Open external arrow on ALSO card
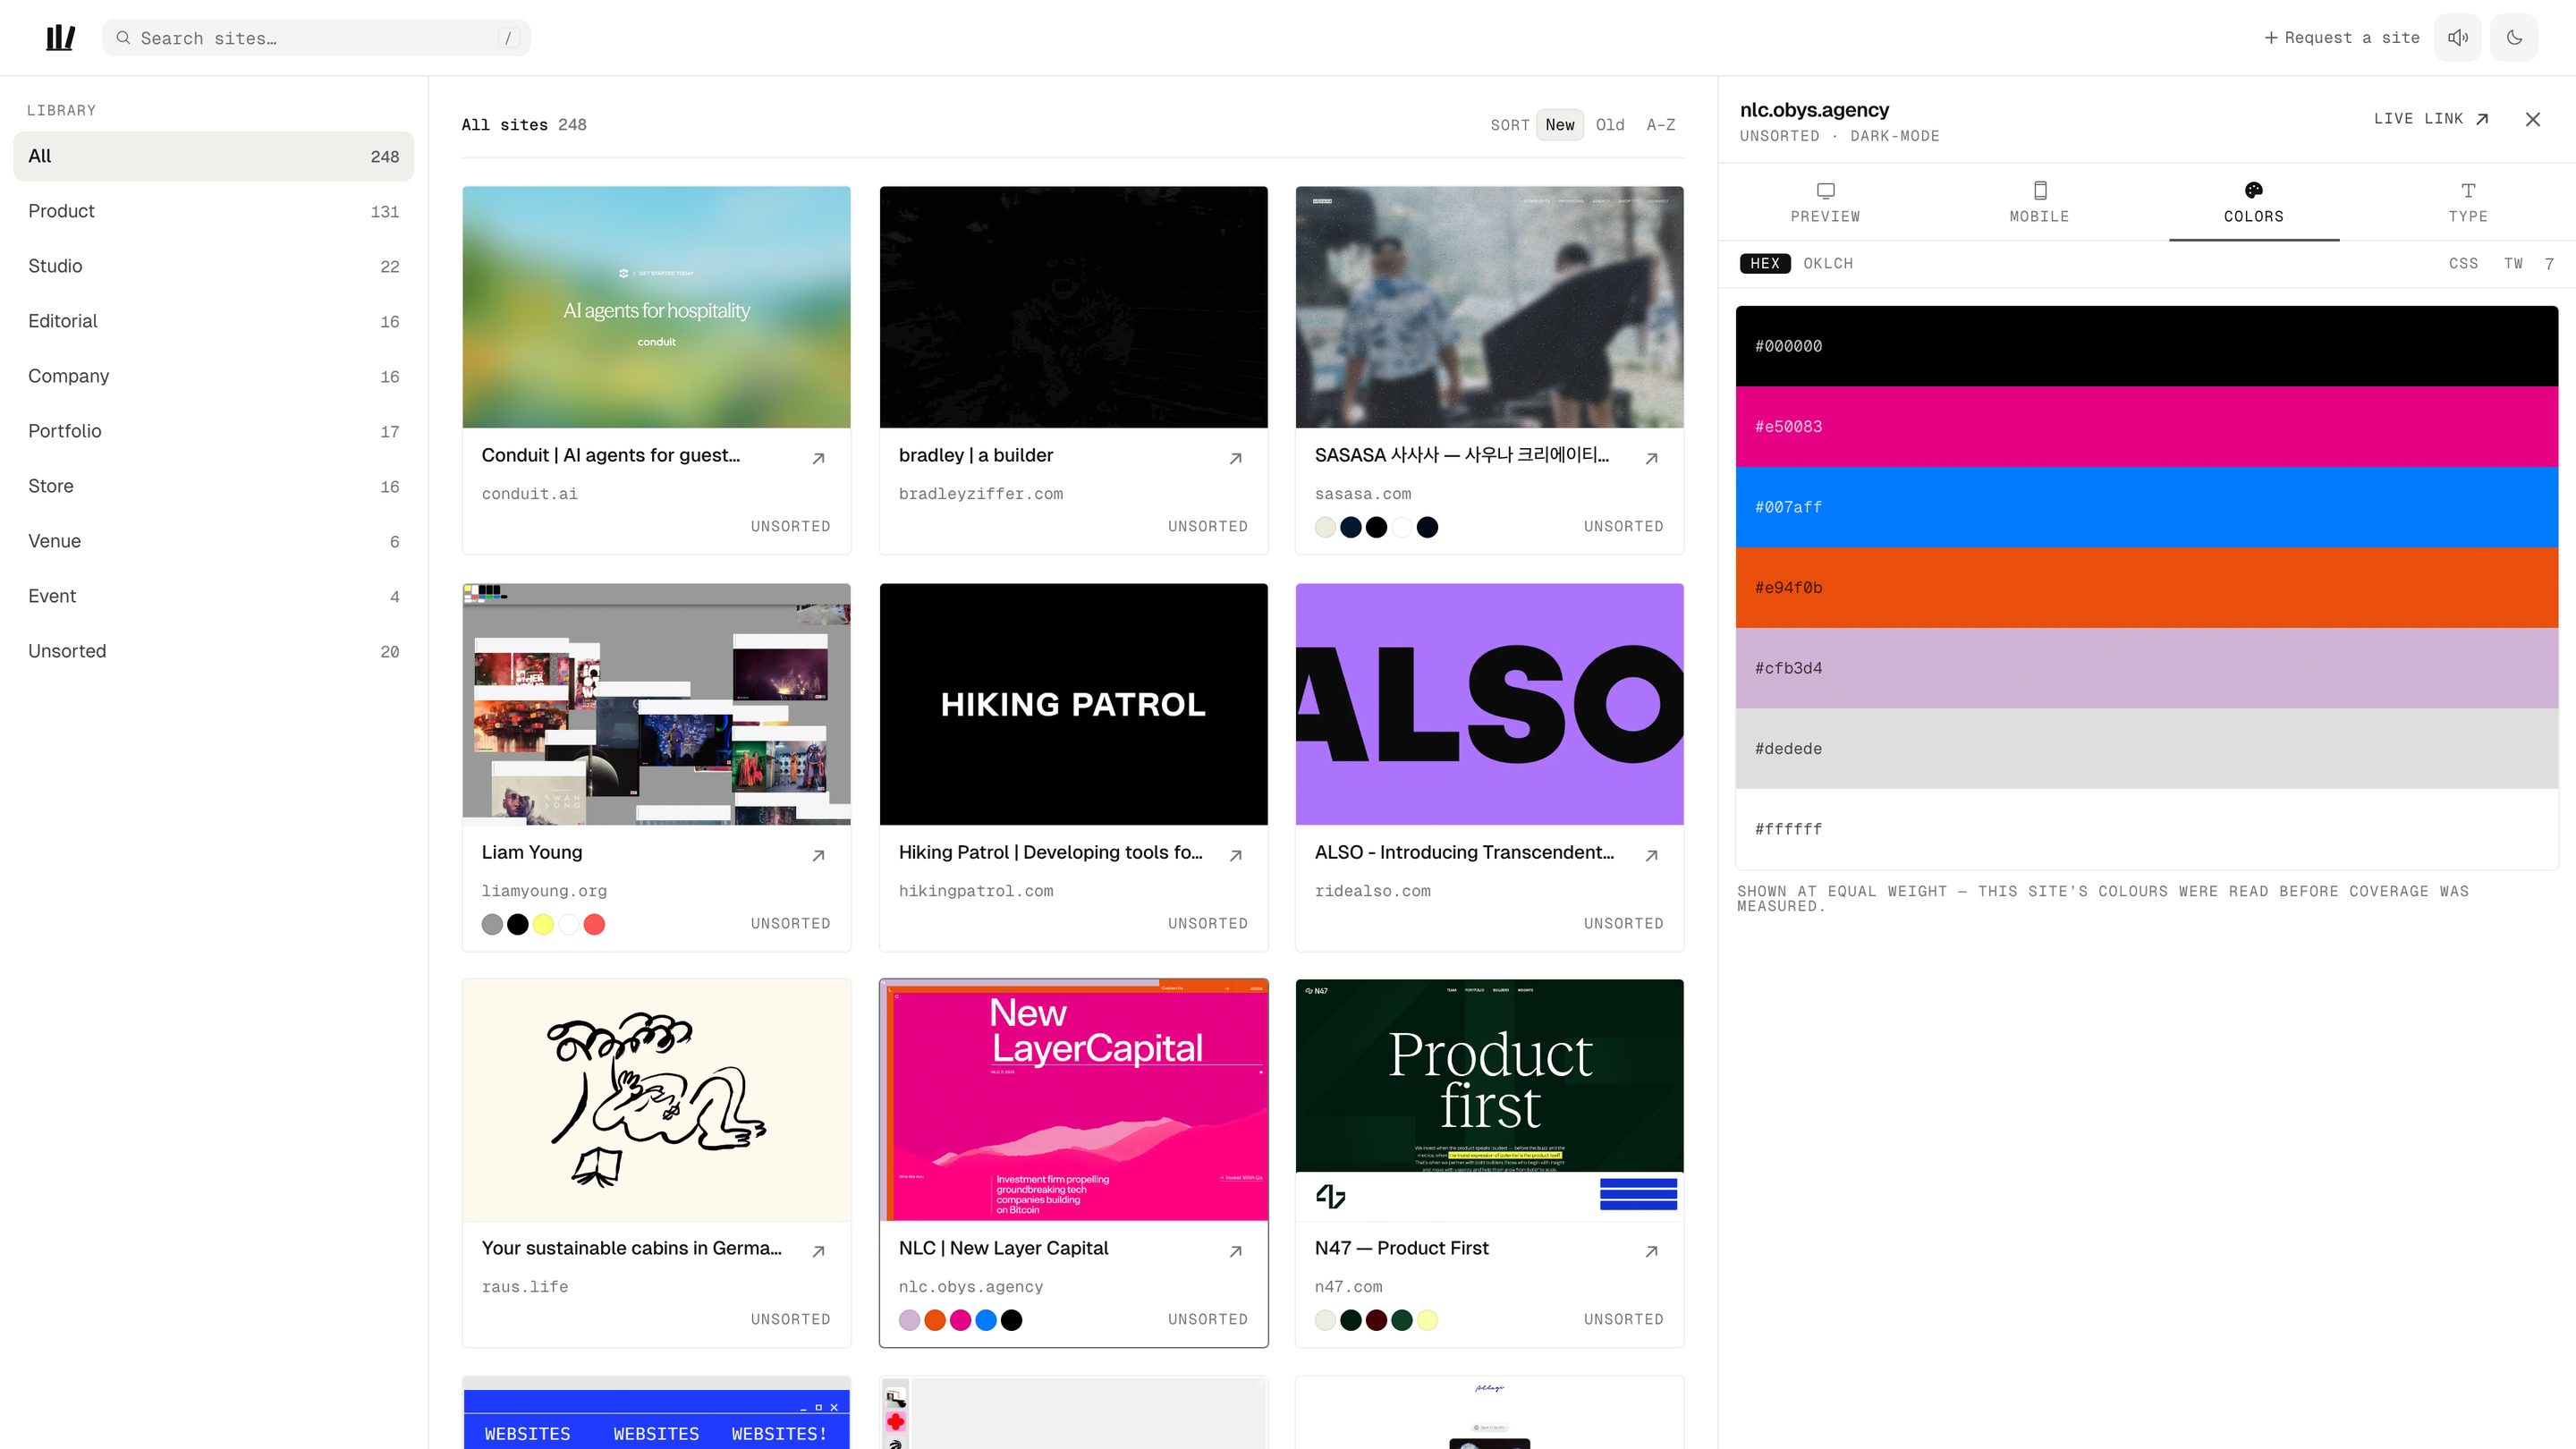Screen dimensions: 2576x1449 coord(1651,855)
